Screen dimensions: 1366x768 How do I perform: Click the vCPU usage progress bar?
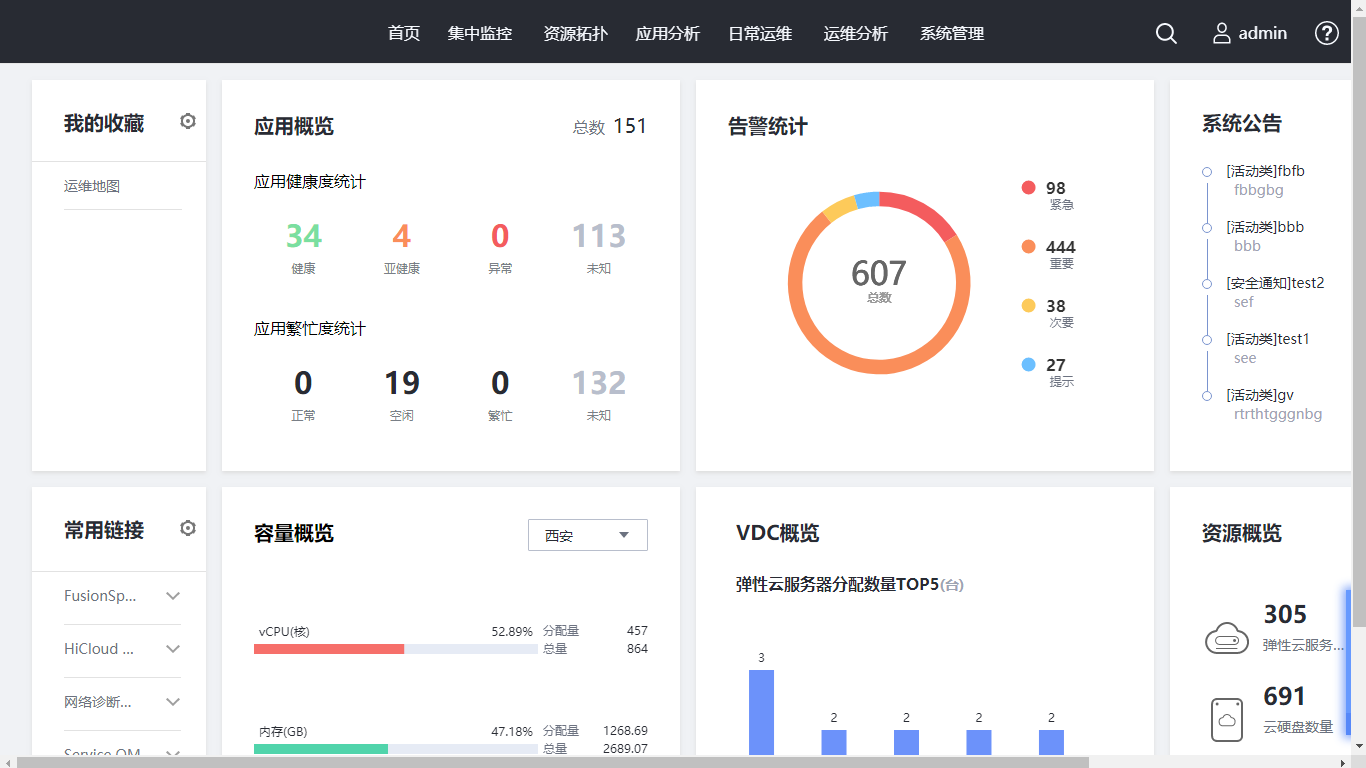[x=395, y=649]
